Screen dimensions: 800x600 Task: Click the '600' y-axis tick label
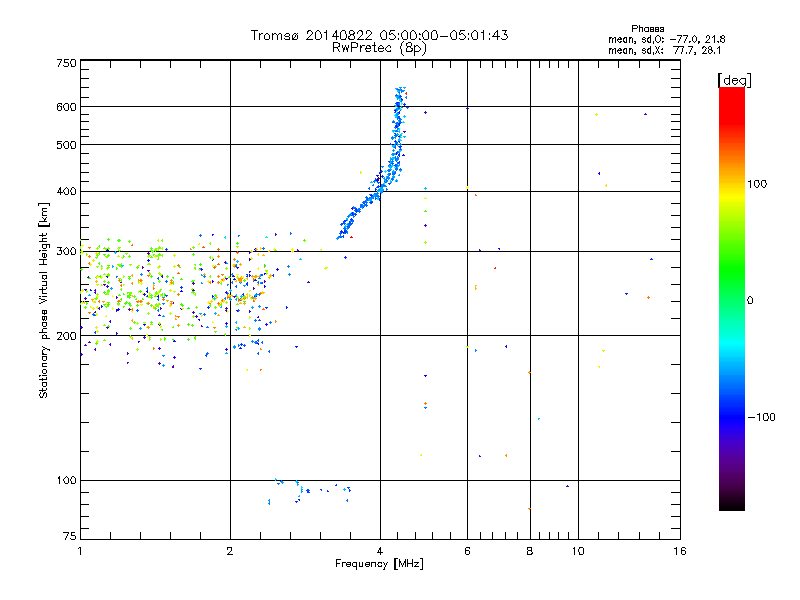(66, 107)
